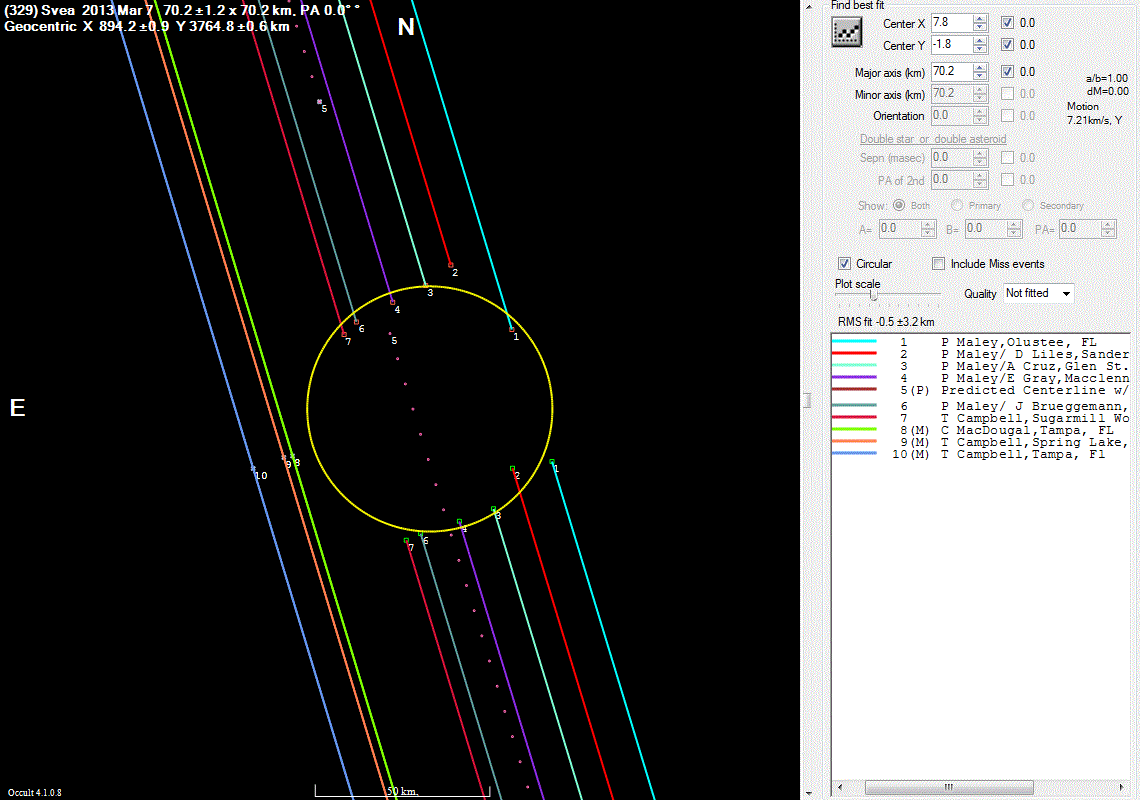
Task: Select observer row 3 P Maley/A Cruz
Action: pos(980,366)
